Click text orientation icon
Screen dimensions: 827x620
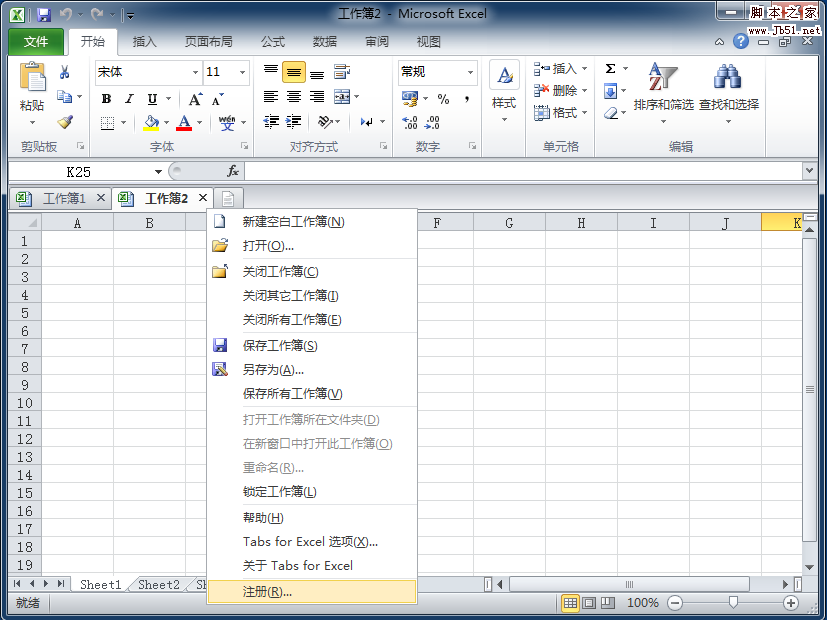[x=325, y=122]
